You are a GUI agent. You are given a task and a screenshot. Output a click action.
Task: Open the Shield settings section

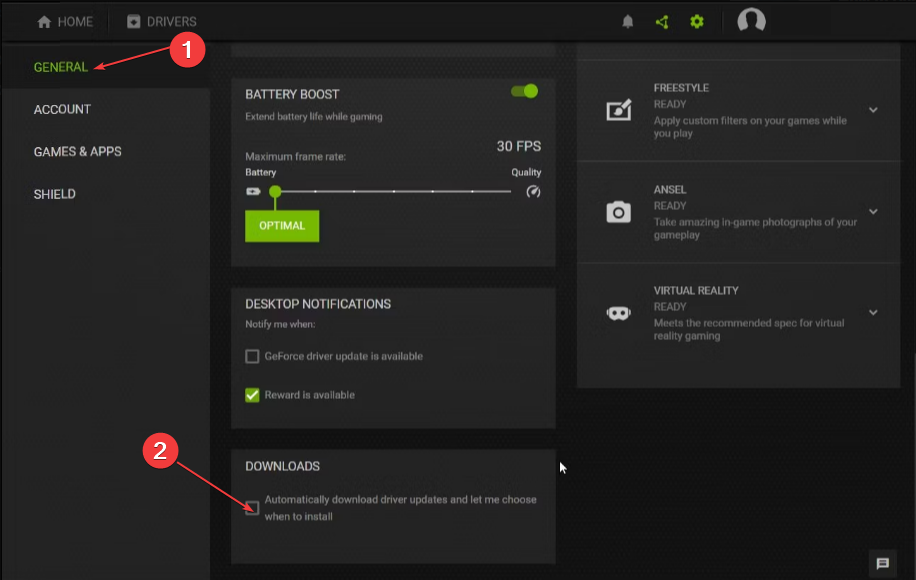click(55, 194)
